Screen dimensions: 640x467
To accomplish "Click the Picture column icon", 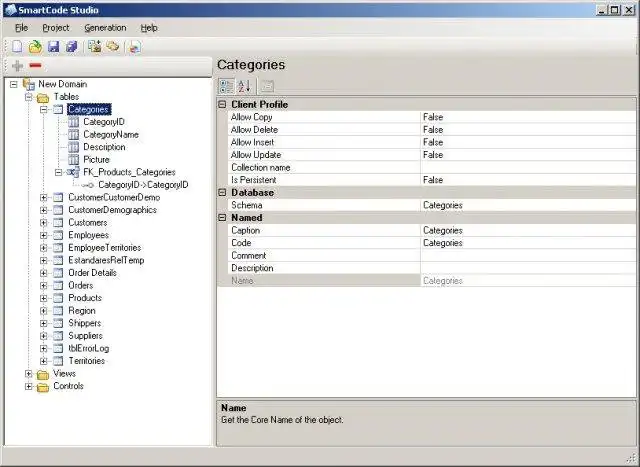I will click(73, 160).
